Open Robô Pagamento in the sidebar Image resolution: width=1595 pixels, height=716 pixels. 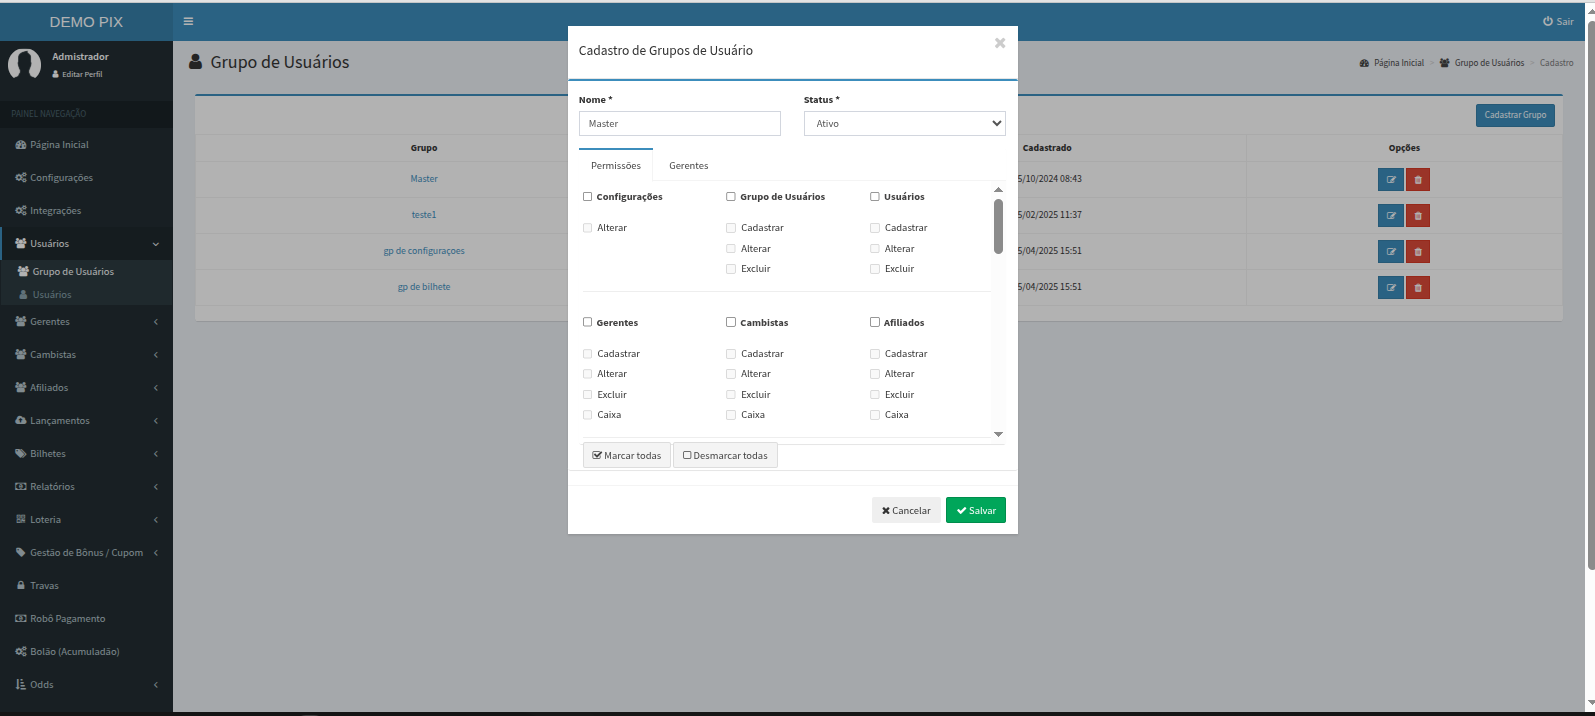coord(67,619)
